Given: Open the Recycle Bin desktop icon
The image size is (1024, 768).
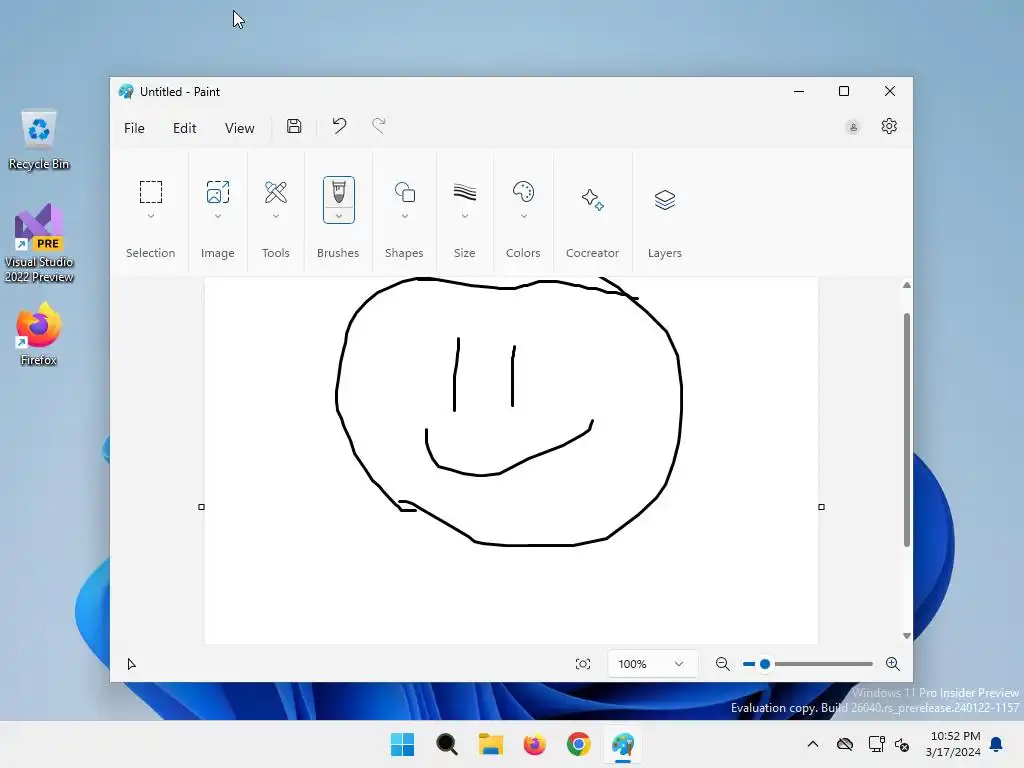Looking at the screenshot, I should [39, 140].
